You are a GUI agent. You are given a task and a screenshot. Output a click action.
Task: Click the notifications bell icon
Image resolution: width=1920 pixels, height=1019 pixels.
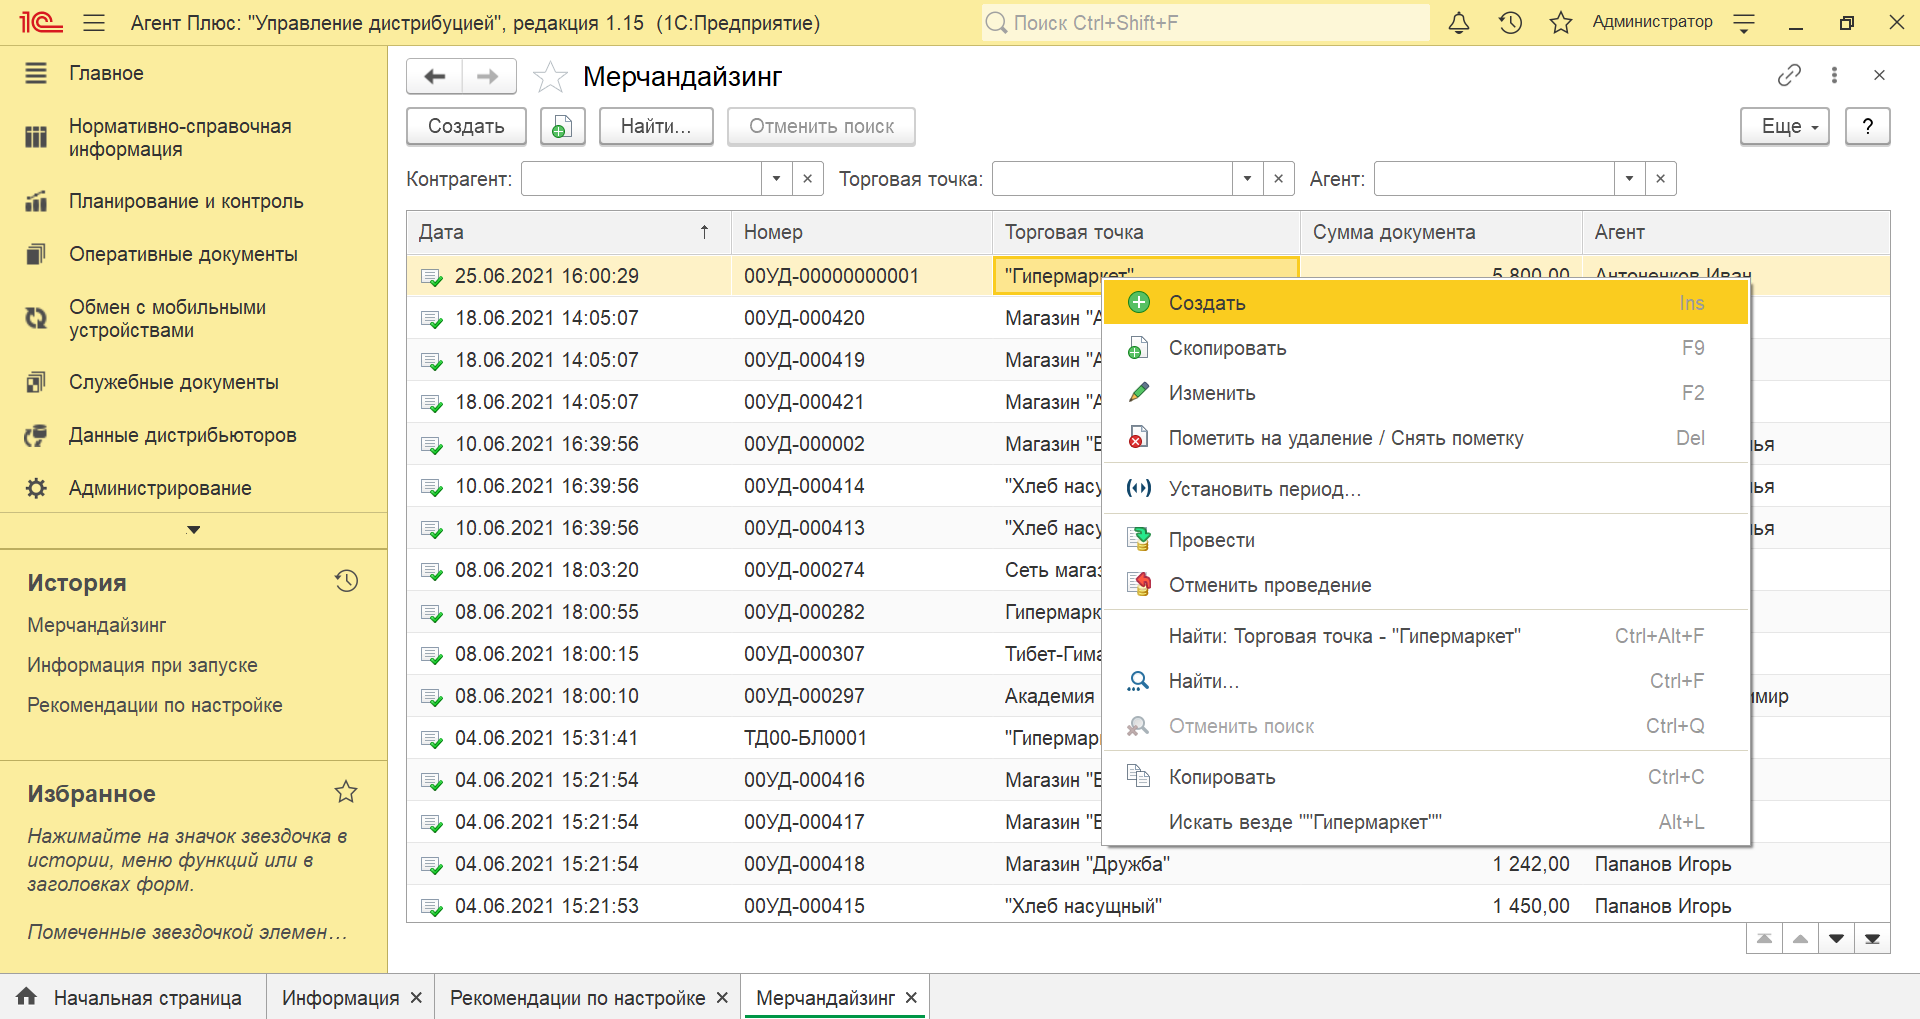point(1459,23)
